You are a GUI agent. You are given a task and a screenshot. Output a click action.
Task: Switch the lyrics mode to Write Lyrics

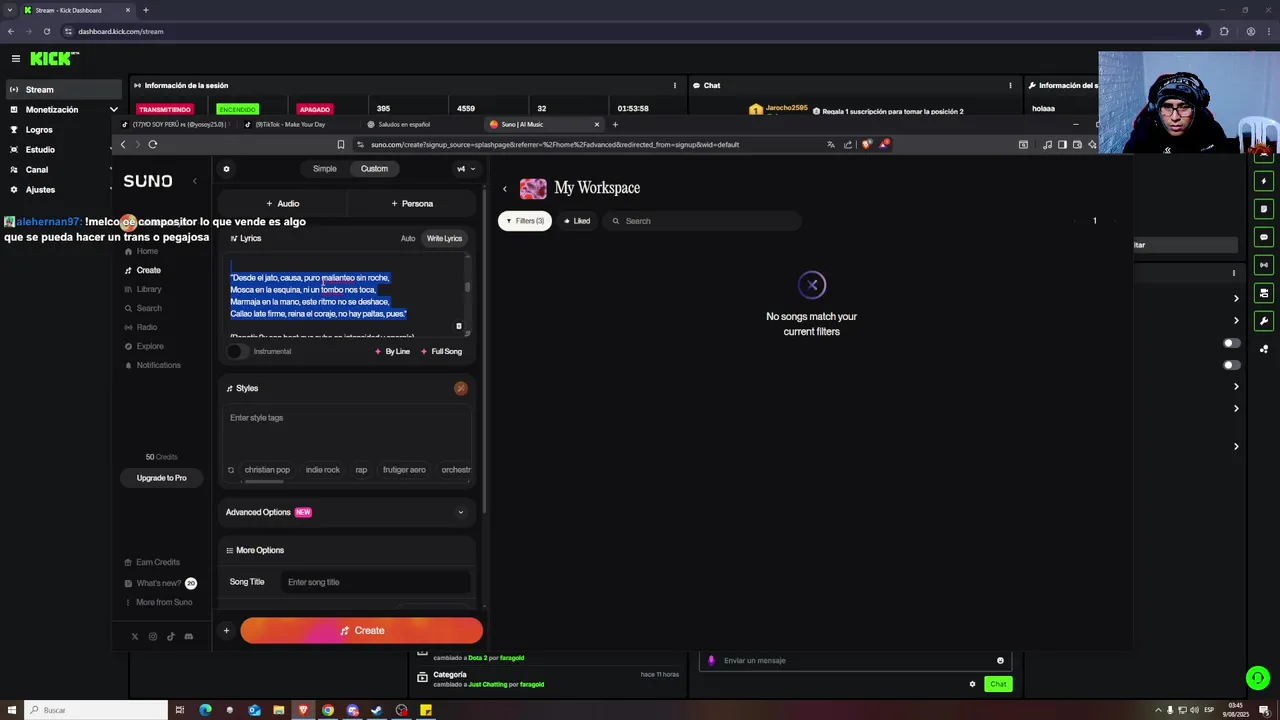pos(444,239)
